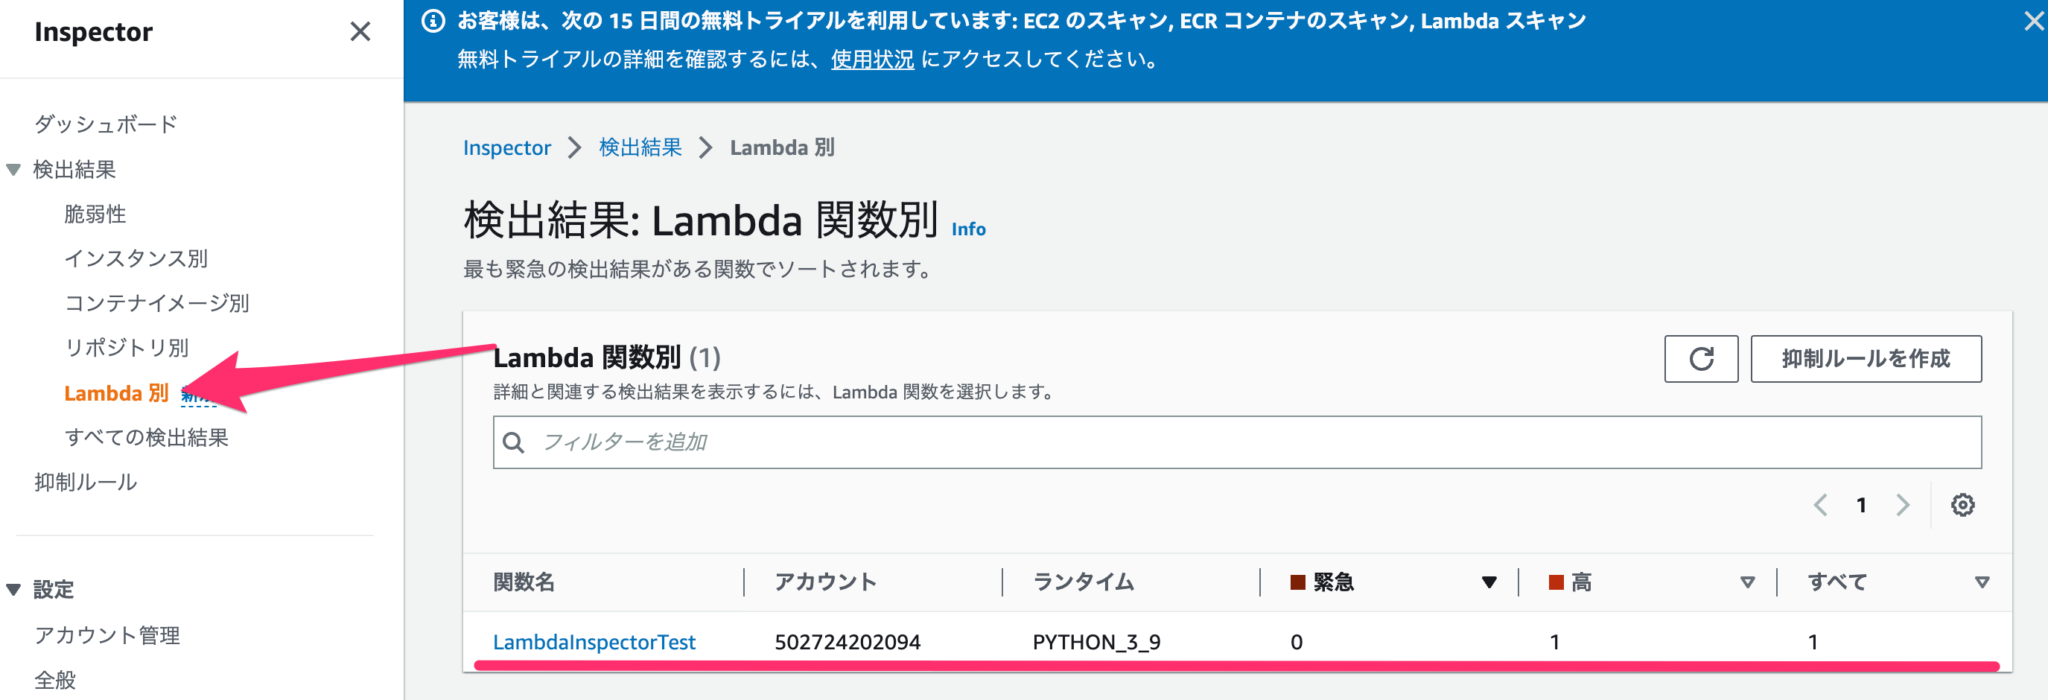
Task: Click the search magnifier in the filter bar
Action: pos(513,441)
